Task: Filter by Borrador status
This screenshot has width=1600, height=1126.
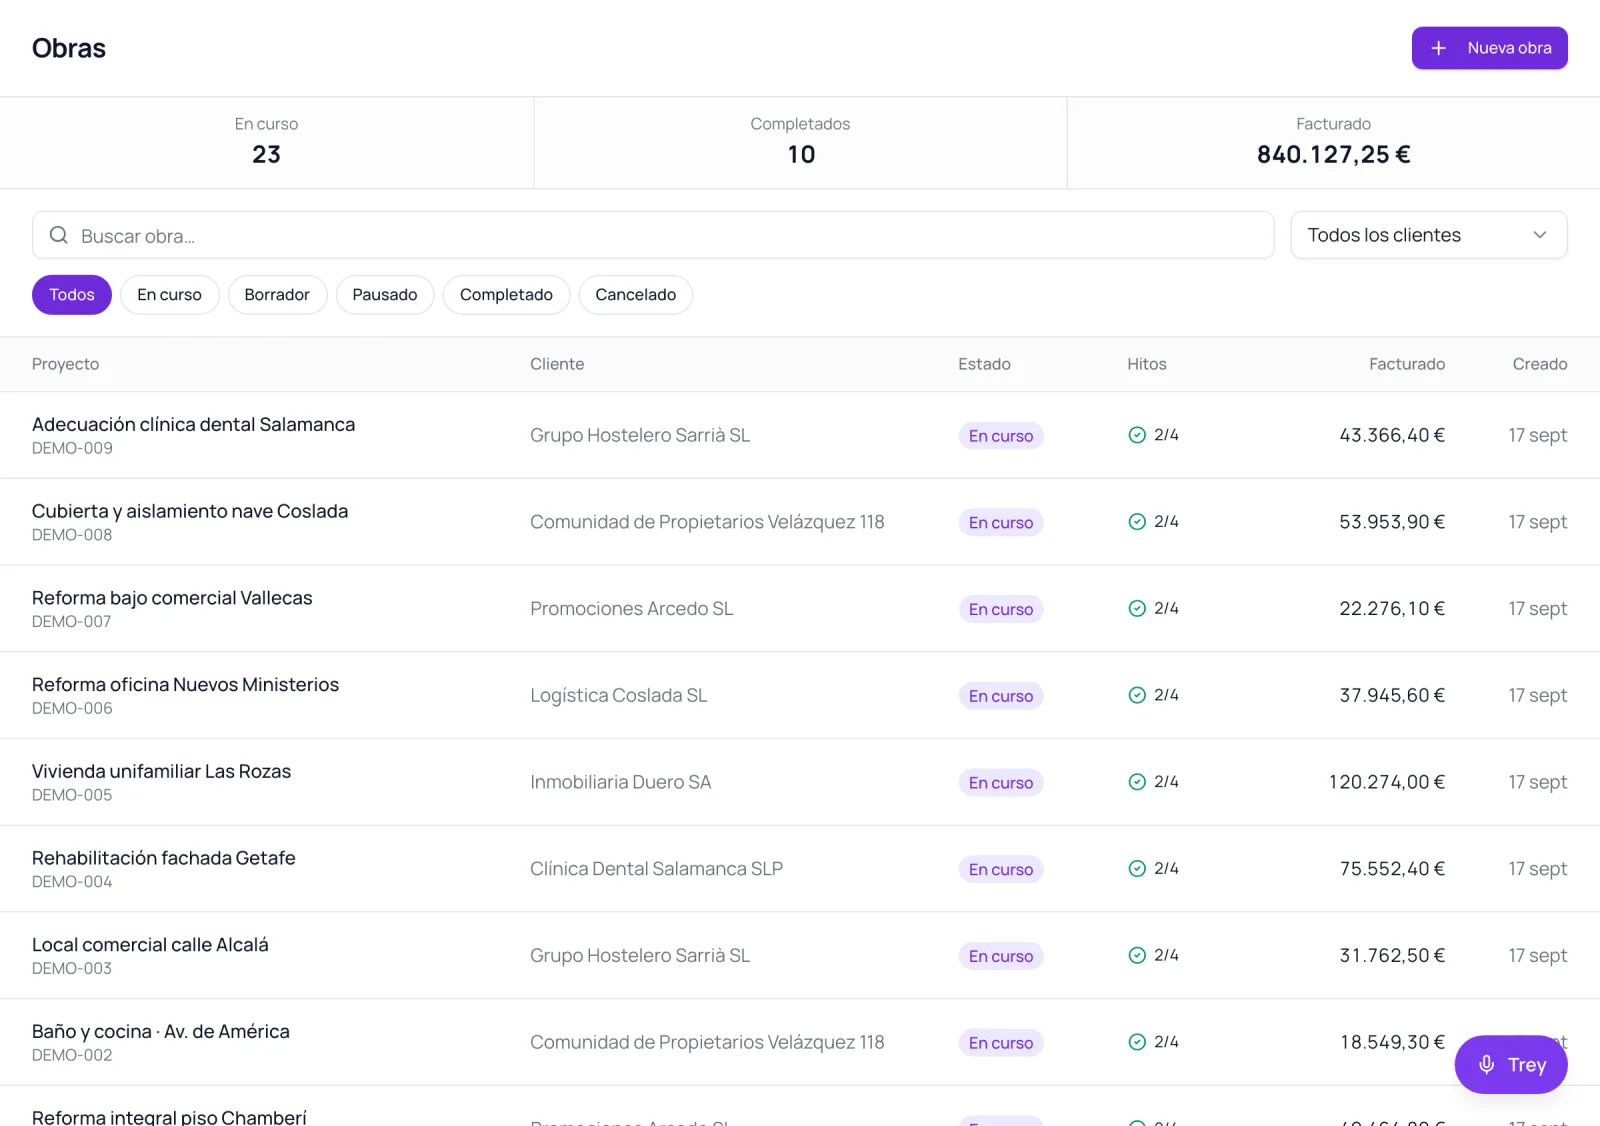Action: tap(277, 295)
